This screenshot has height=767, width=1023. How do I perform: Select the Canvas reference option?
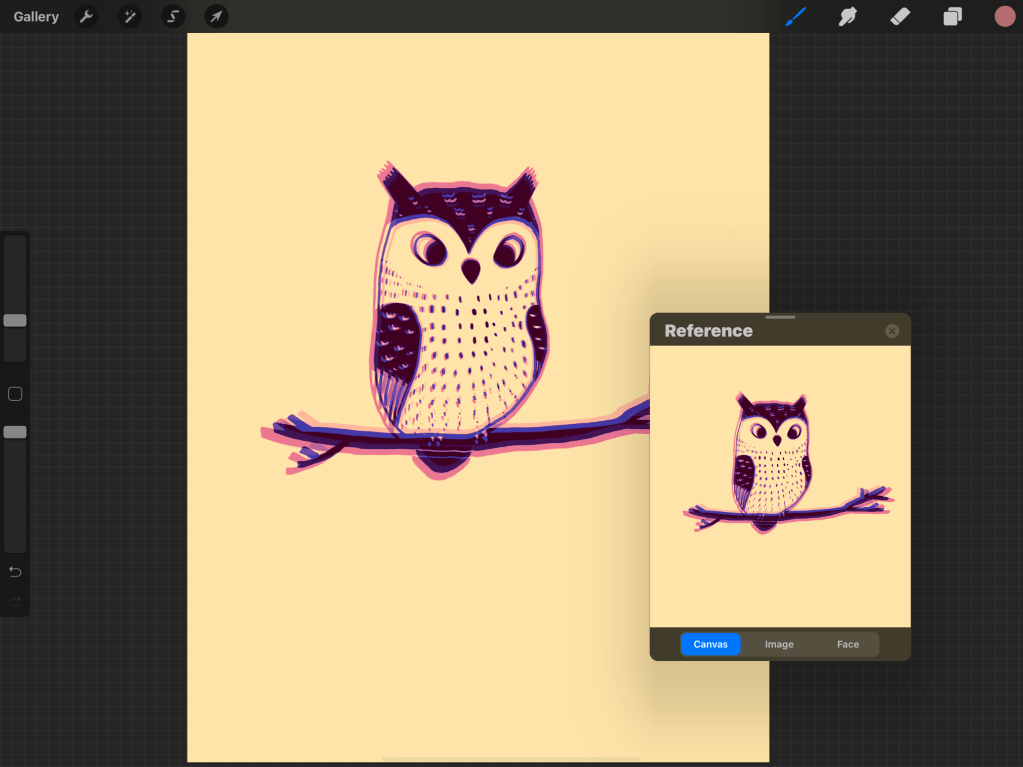coord(710,645)
